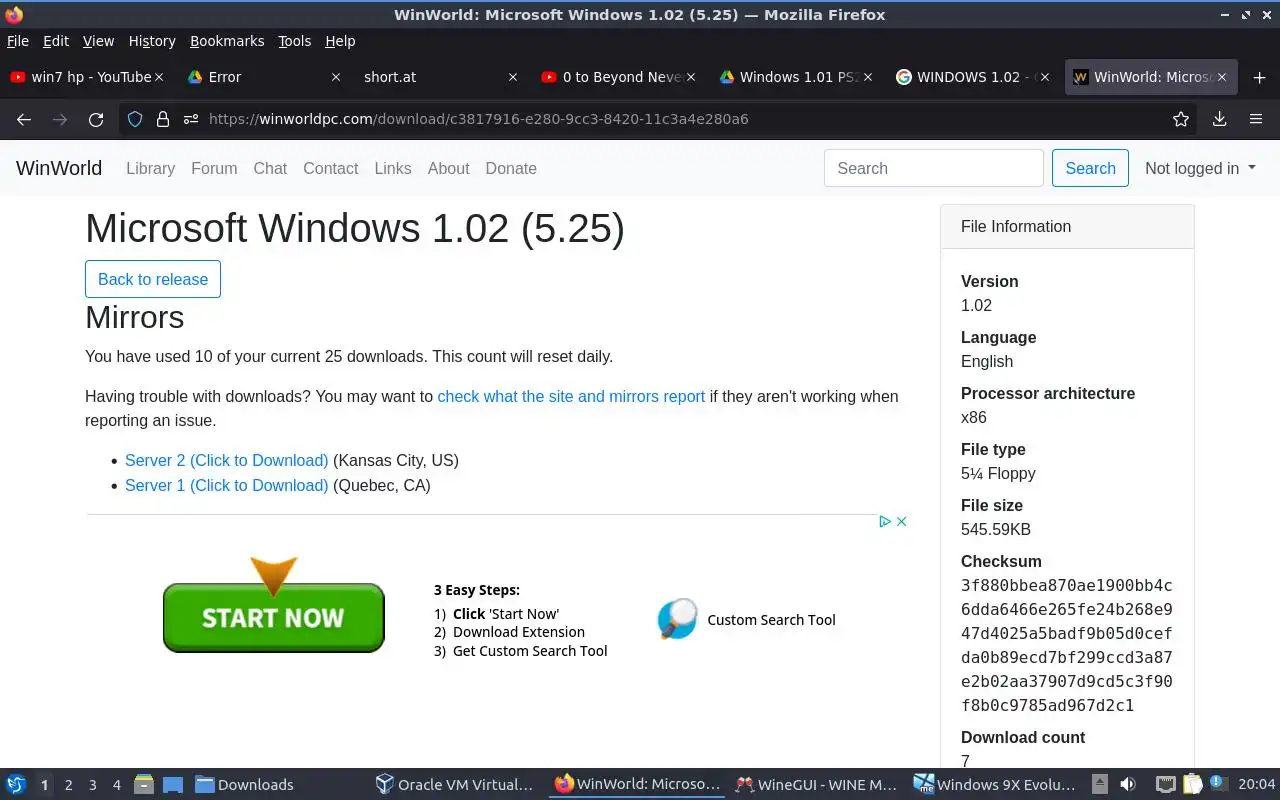Viewport: 1280px width, 800px height.
Task: Download from Server 2 (Kansas City)
Action: click(x=226, y=460)
